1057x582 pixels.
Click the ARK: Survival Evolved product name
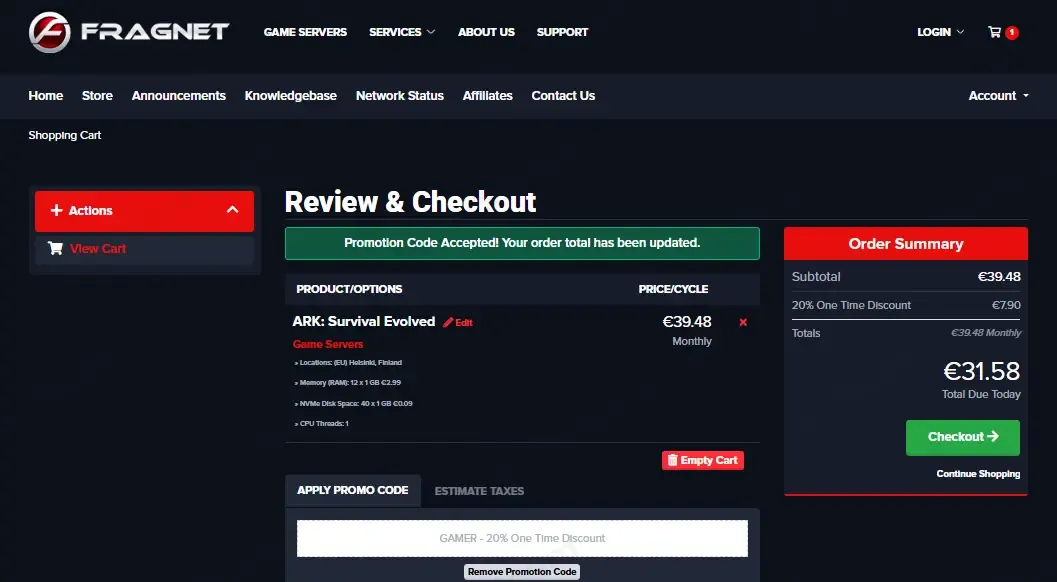point(364,322)
